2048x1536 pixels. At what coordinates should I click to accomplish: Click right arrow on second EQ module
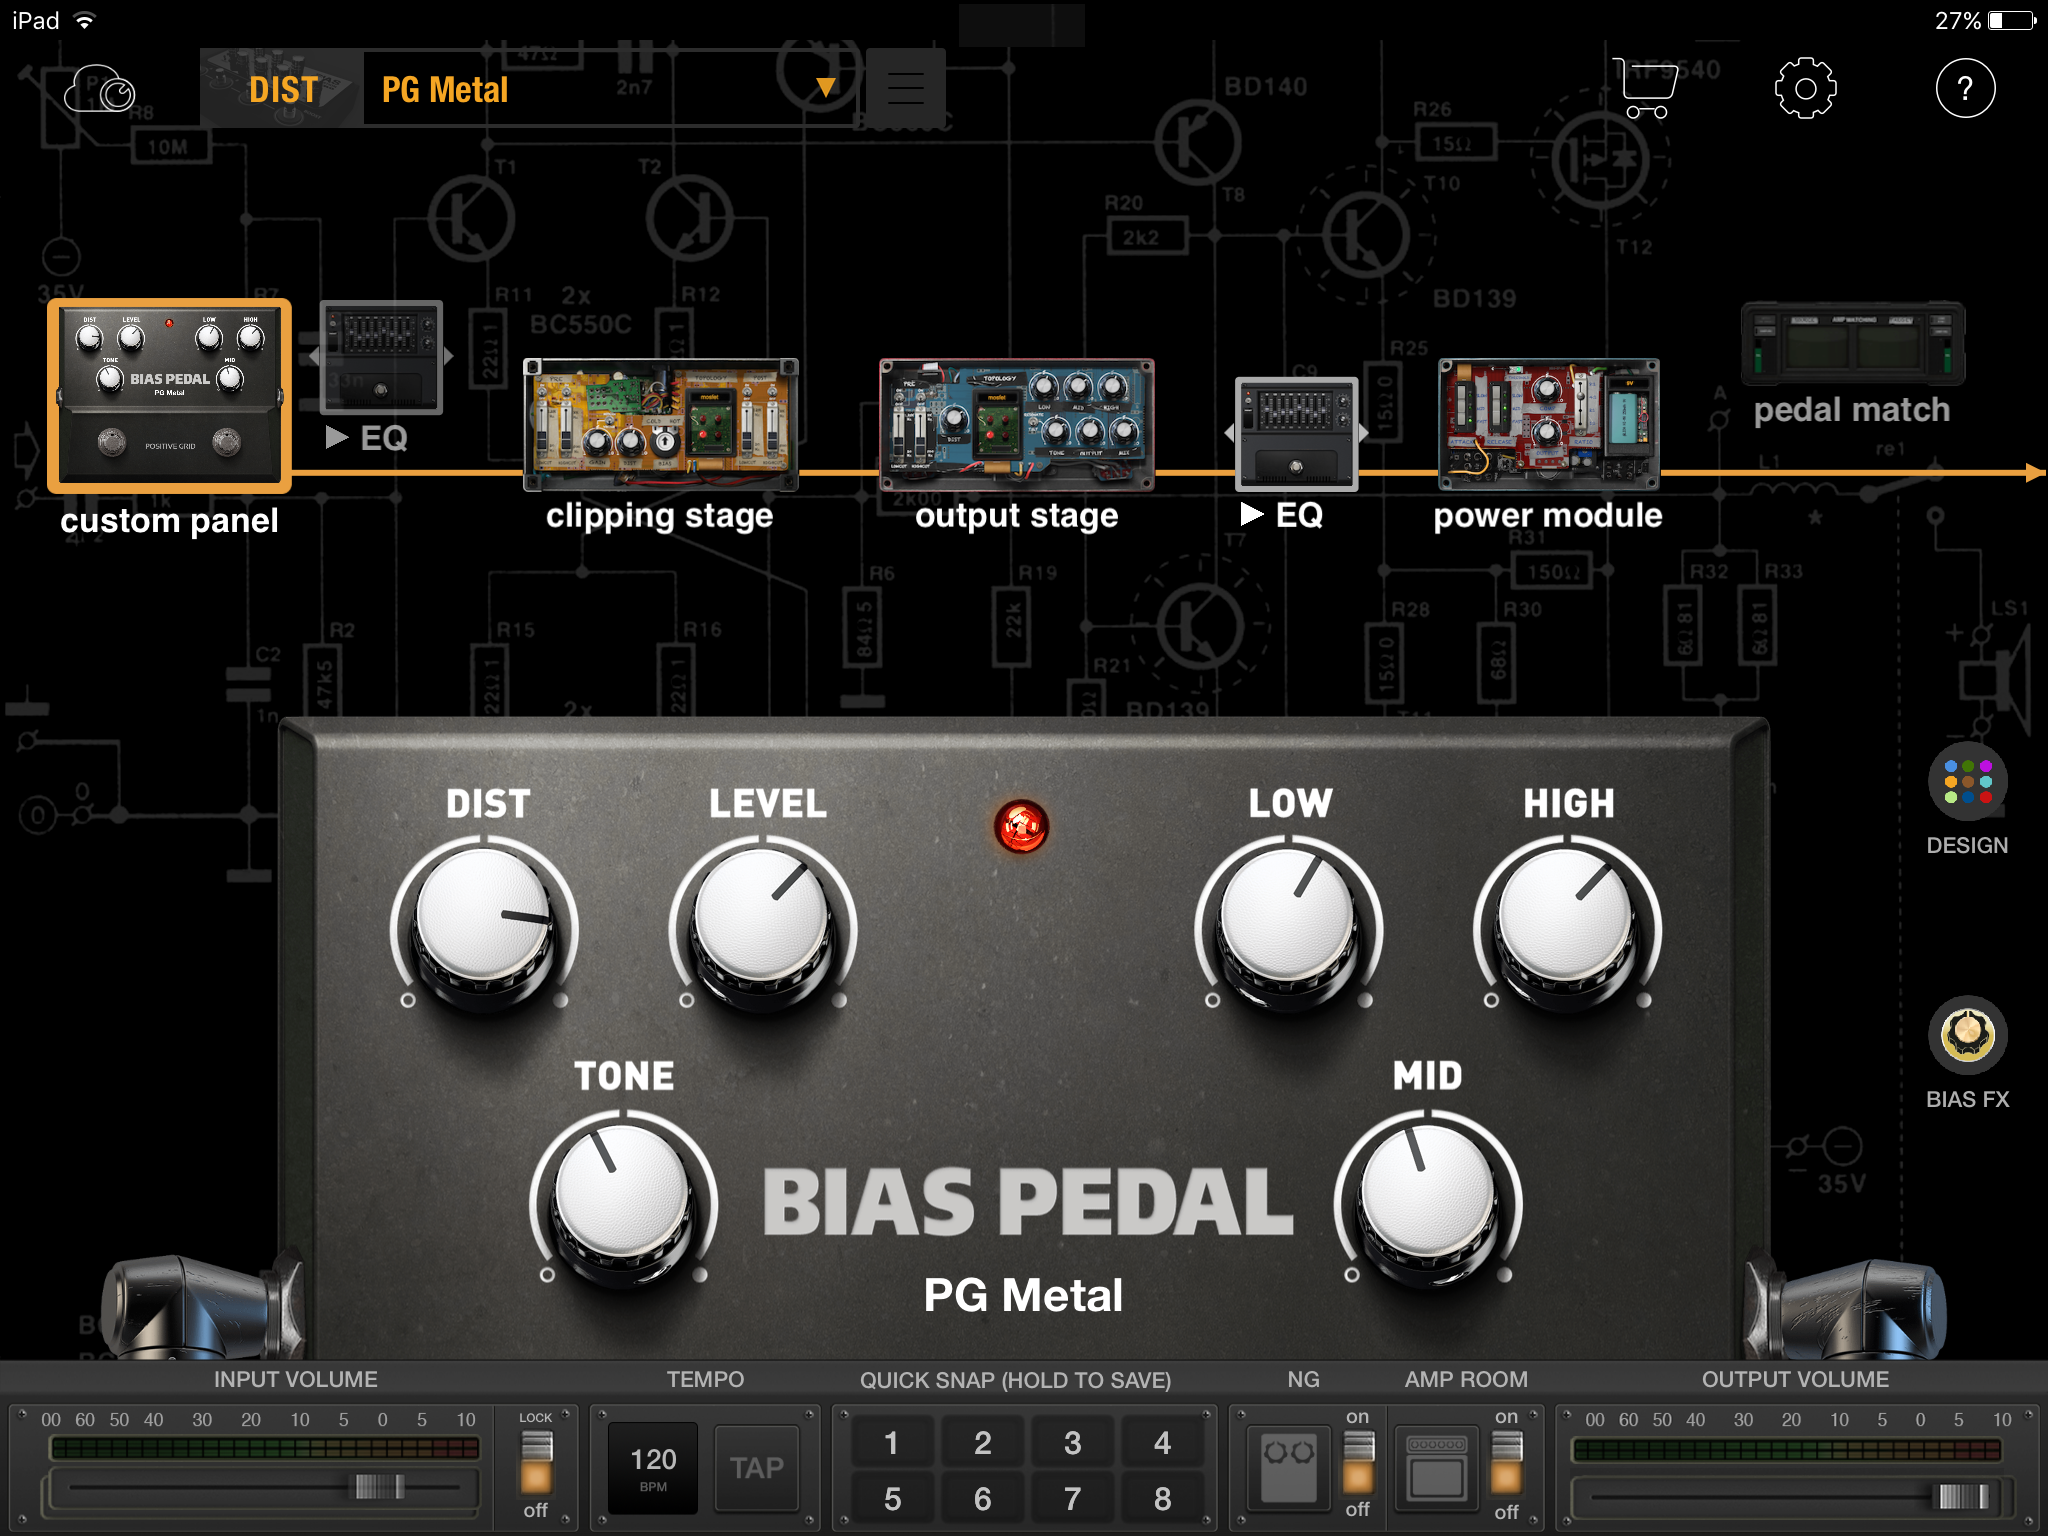click(1364, 433)
